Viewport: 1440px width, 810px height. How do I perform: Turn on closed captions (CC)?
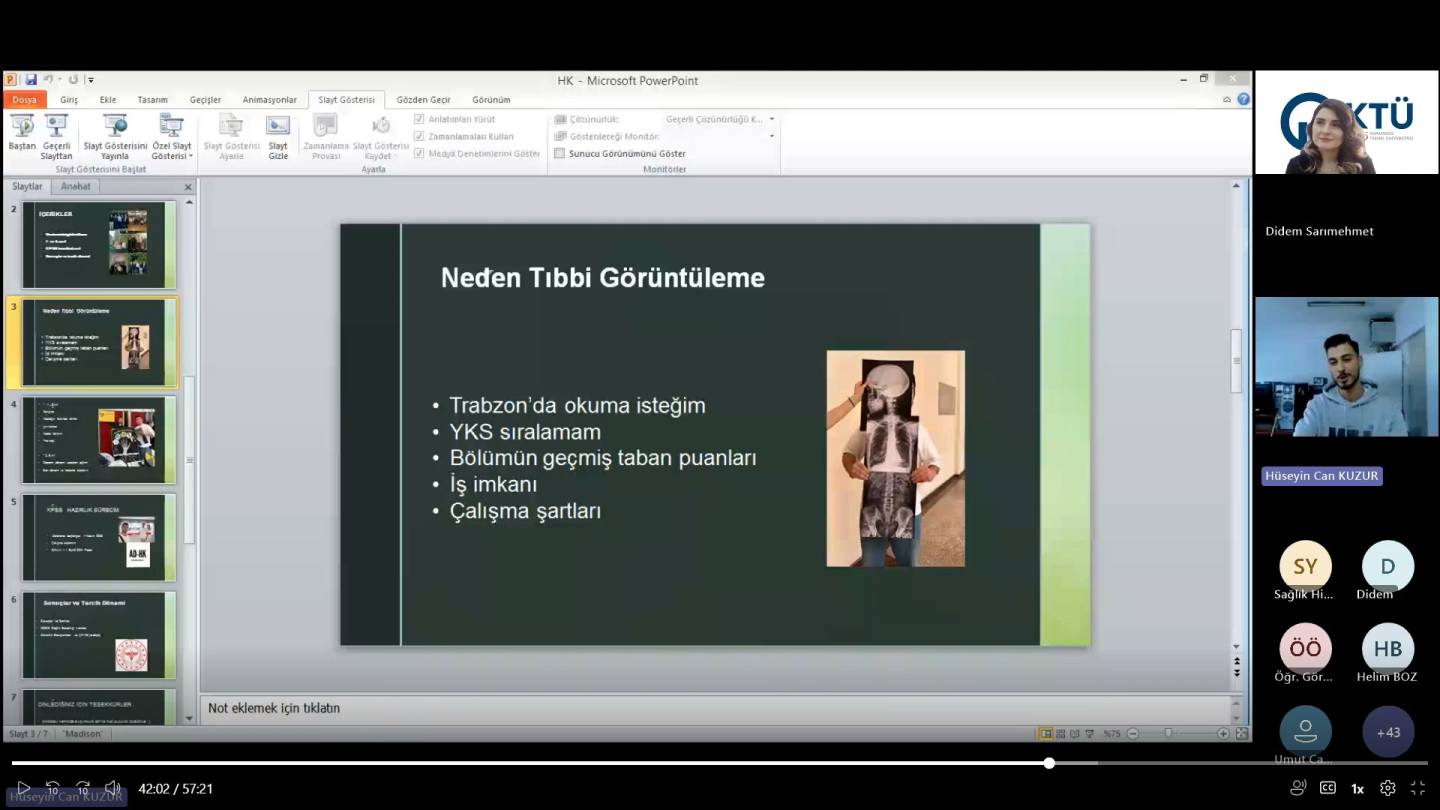coord(1328,788)
